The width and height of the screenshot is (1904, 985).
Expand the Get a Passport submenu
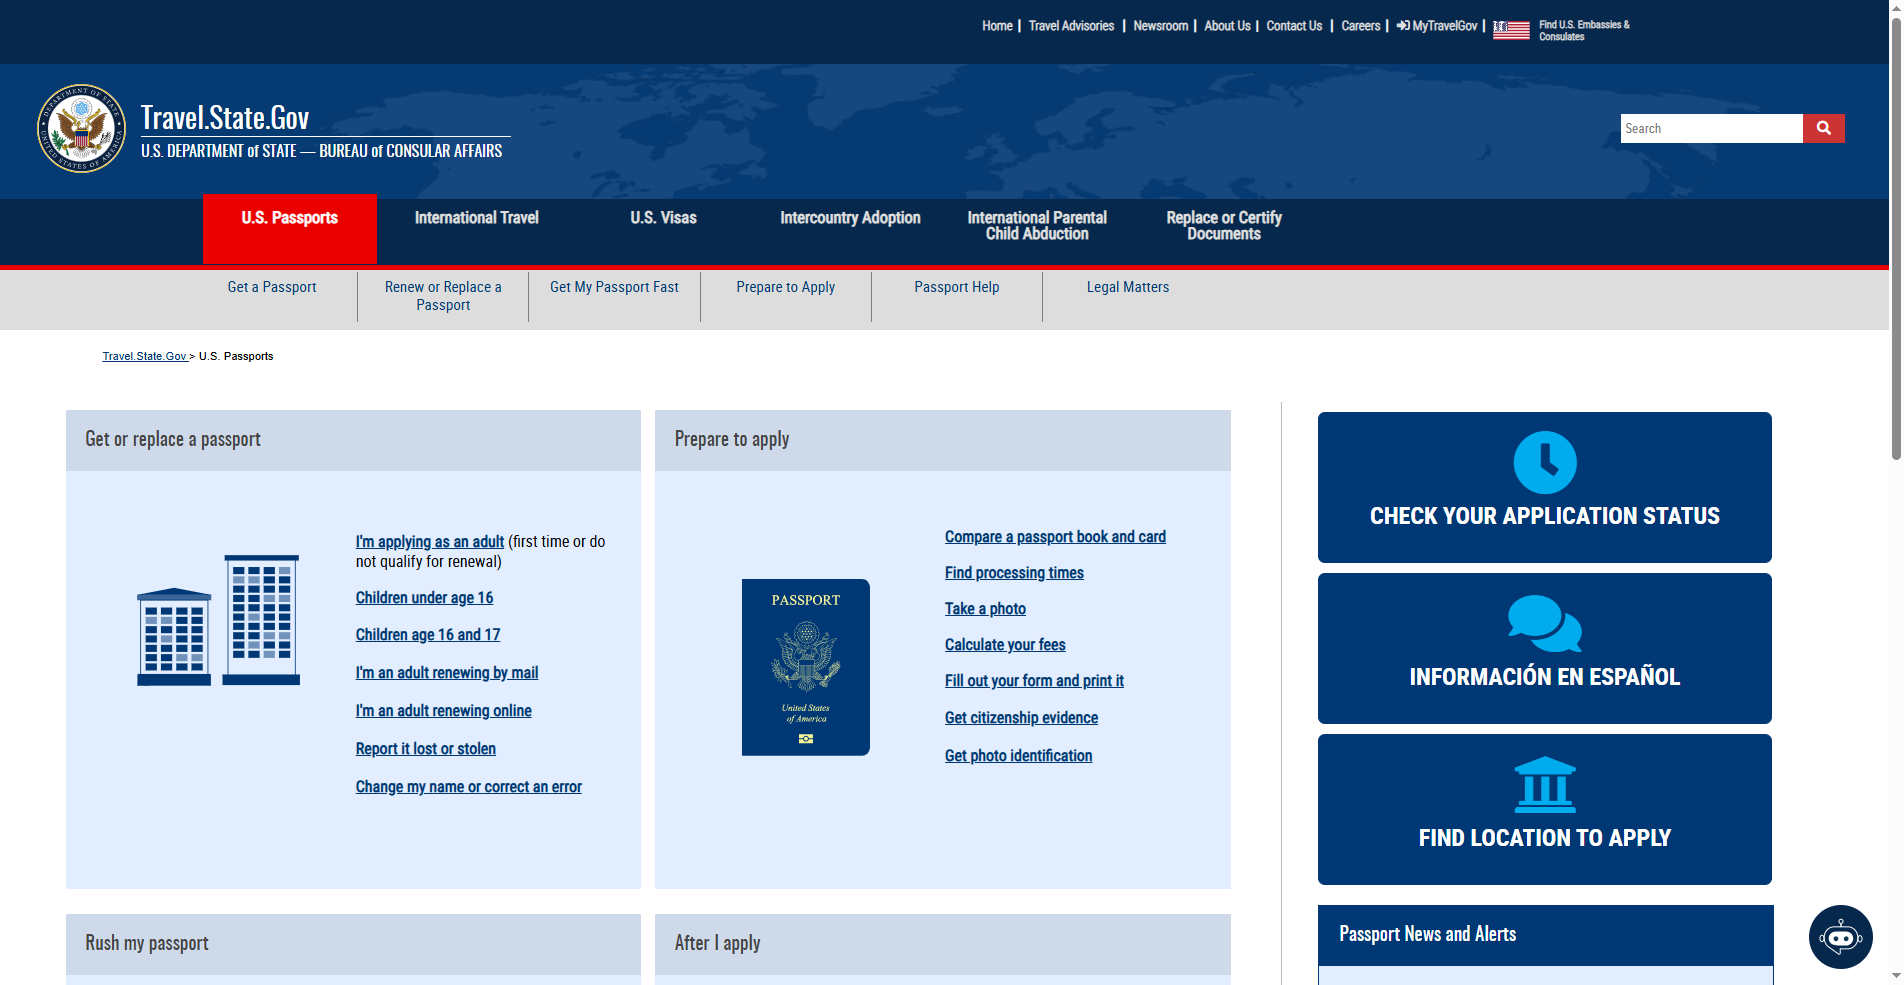pyautogui.click(x=272, y=288)
